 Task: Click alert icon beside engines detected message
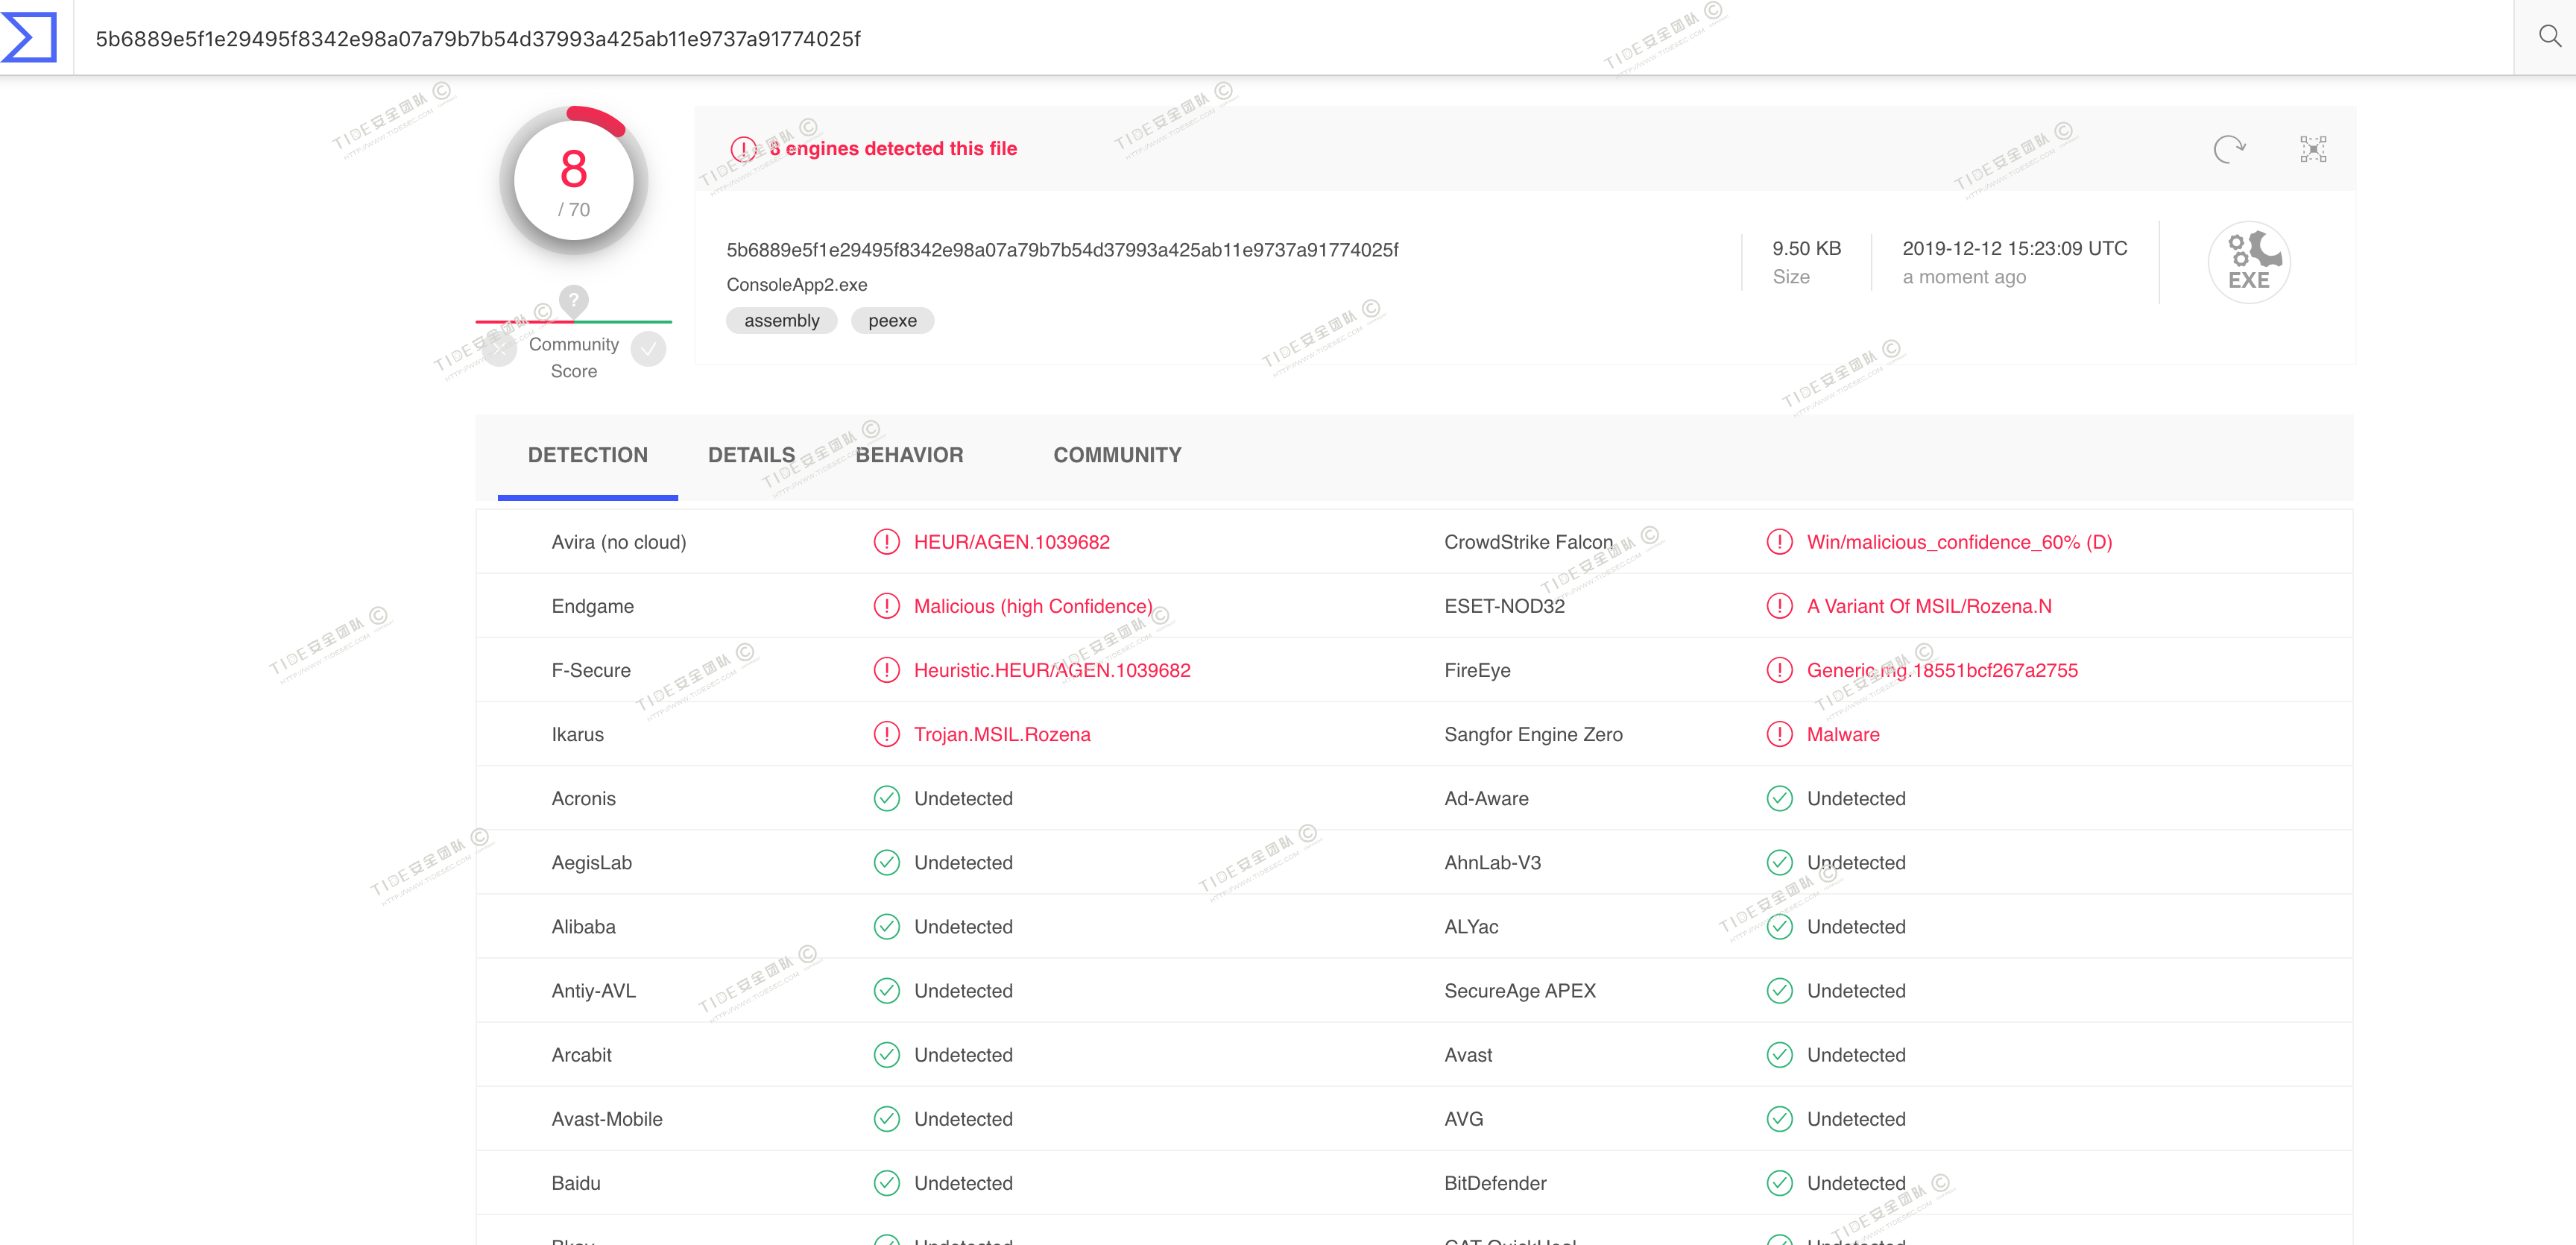743,149
